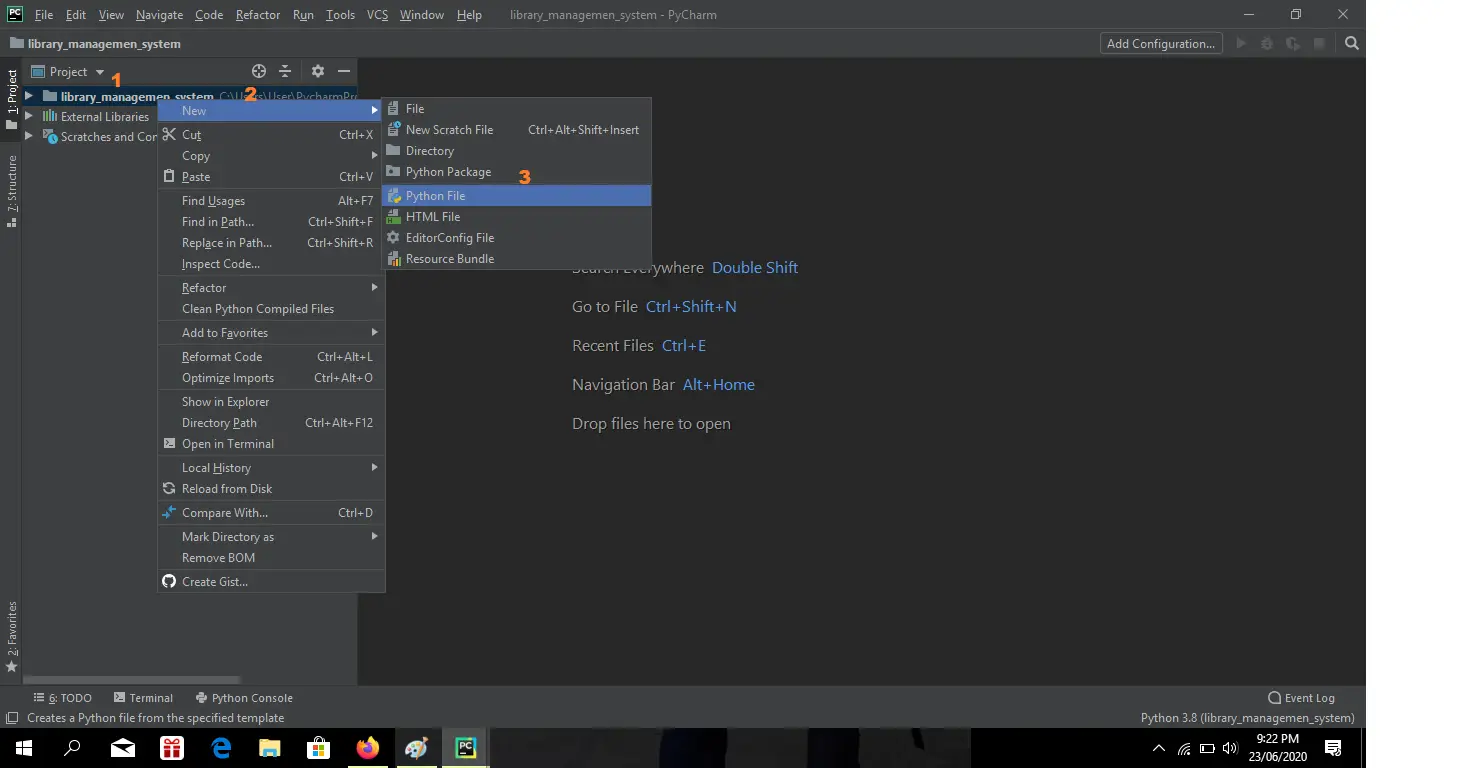Open Firefox from the Windows taskbar
1476x768 pixels.
point(368,748)
